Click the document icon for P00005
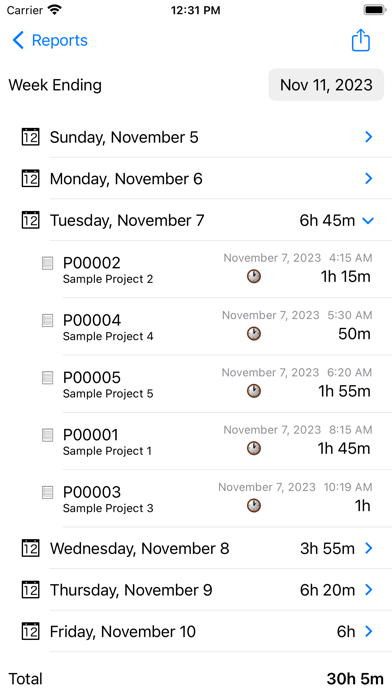The image size is (392, 696). 48,377
